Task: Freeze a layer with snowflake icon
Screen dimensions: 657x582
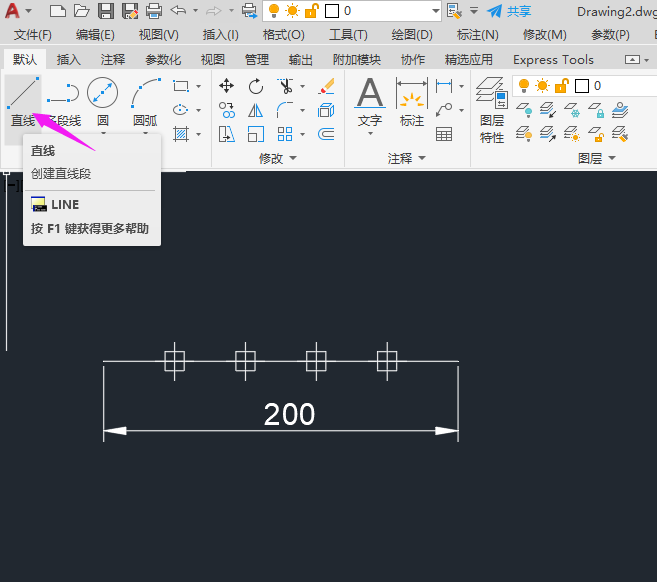Action: (572, 110)
